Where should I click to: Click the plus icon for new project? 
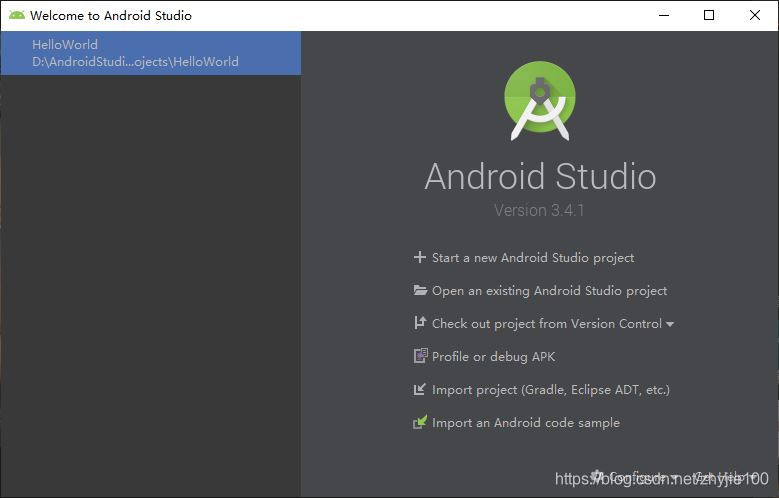click(420, 257)
